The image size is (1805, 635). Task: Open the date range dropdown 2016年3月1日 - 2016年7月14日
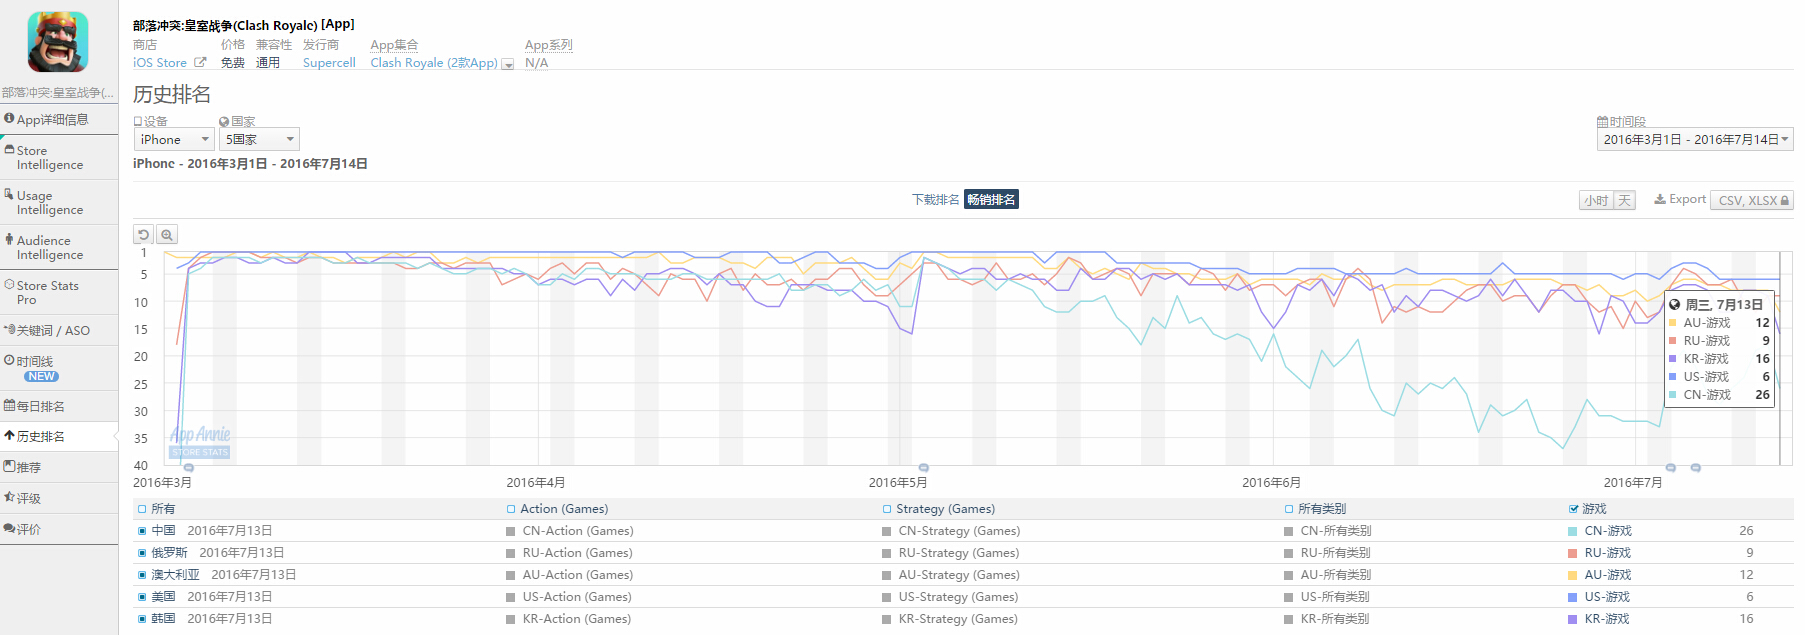[1695, 140]
